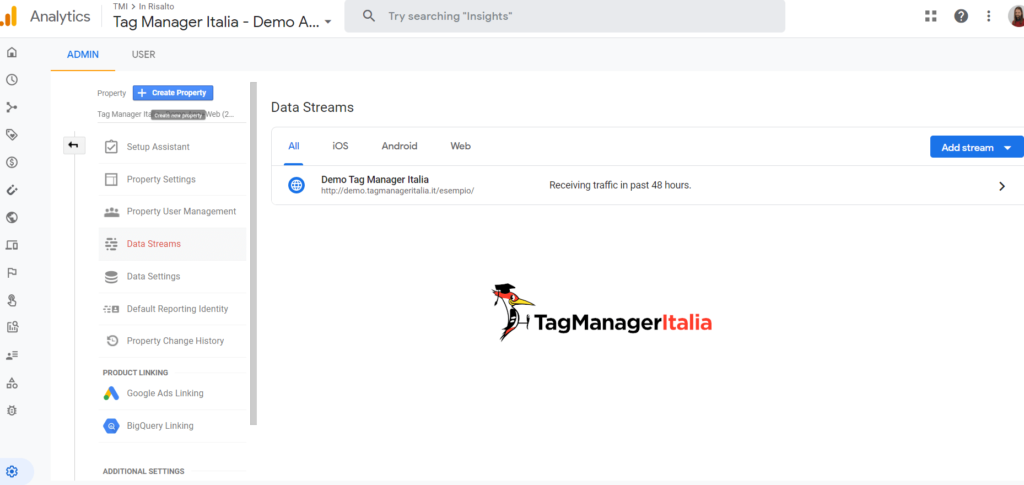Open Property User Management
The height and width of the screenshot is (485, 1024).
[x=172, y=211]
